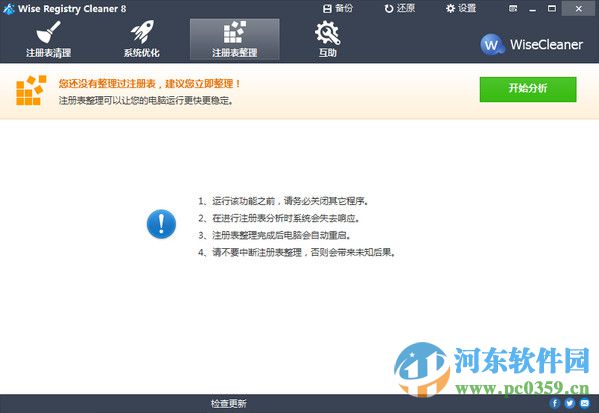Click note 1 about closing other programs
599x413 pixels.
click(x=283, y=201)
